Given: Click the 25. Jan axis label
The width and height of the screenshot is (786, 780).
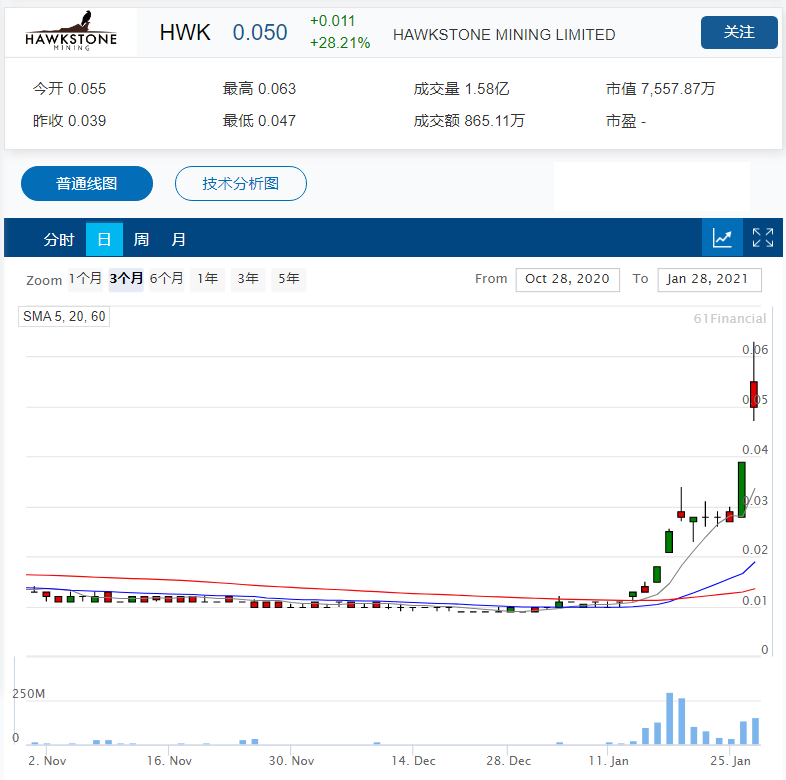Looking at the screenshot, I should click(730, 761).
